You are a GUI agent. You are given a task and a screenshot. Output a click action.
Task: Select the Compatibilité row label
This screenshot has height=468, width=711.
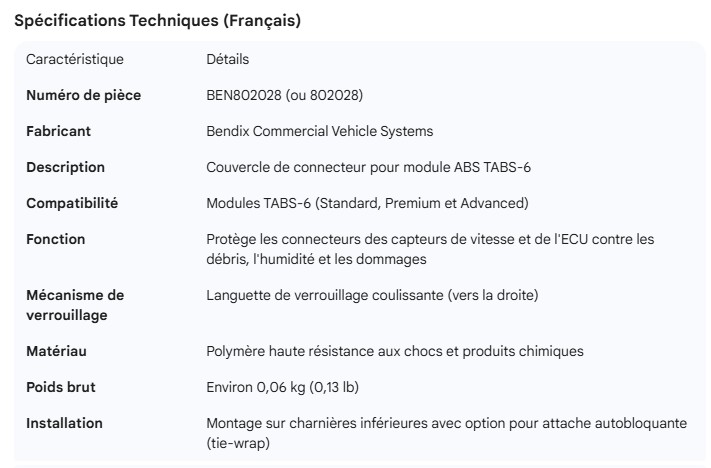(72, 203)
